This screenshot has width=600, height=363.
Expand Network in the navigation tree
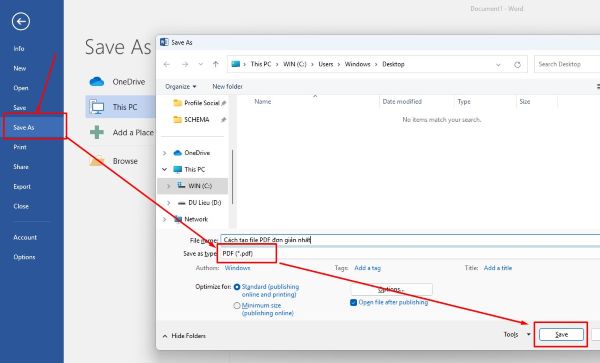point(165,219)
